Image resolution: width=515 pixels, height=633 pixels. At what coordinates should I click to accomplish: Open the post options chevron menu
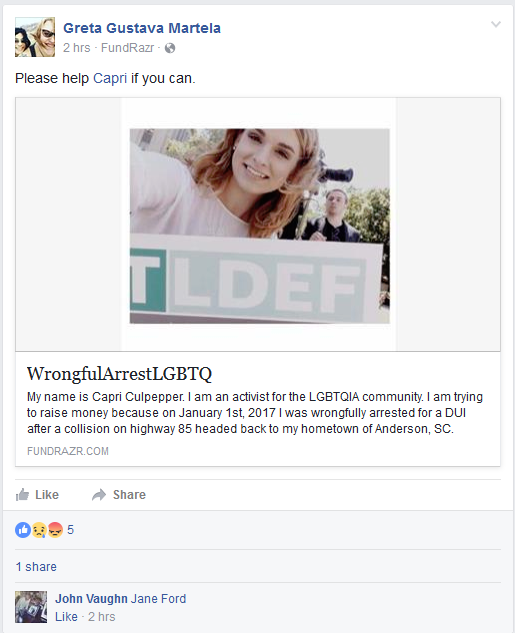pos(496,24)
